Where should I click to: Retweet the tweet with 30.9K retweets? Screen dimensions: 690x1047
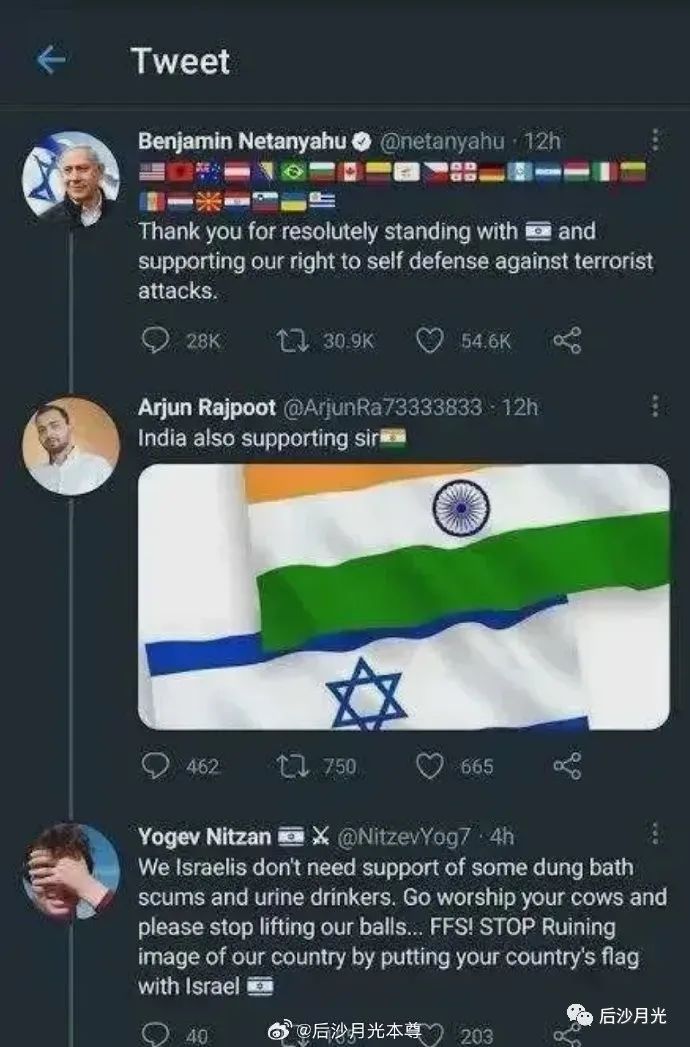pos(292,341)
